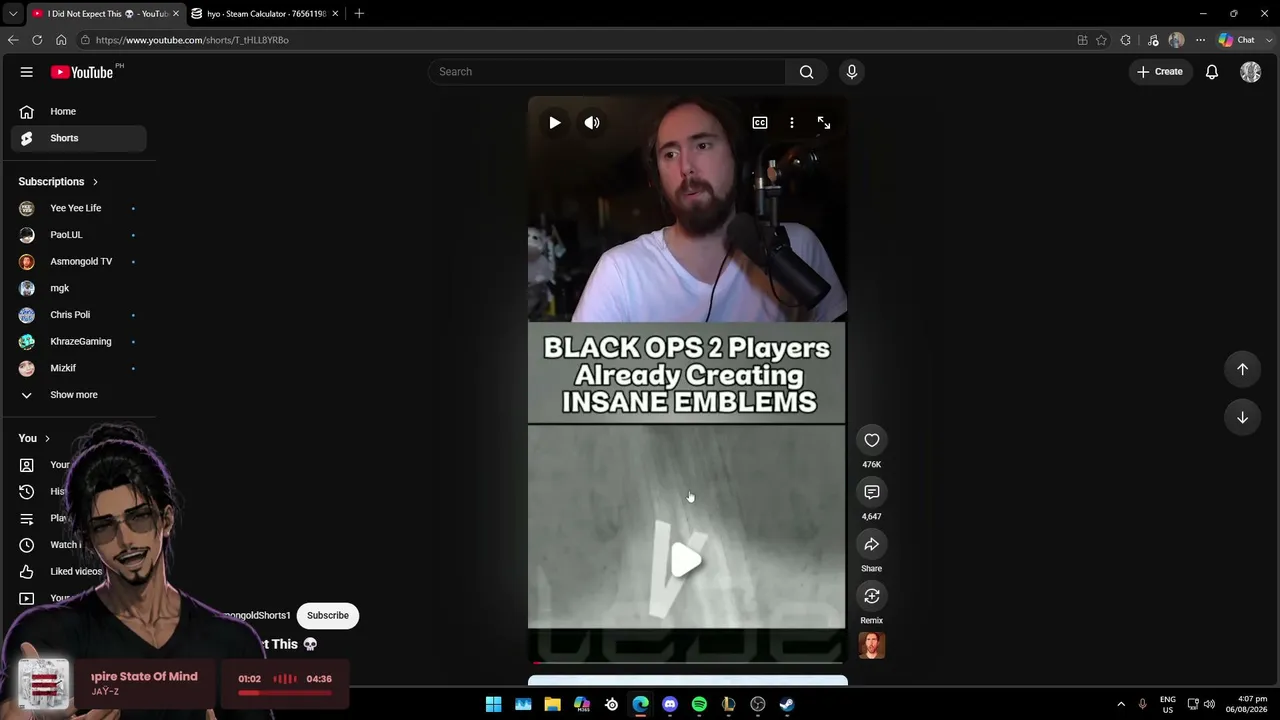The height and width of the screenshot is (720, 1280).
Task: Open the browser profile picture
Action: pos(1177,40)
